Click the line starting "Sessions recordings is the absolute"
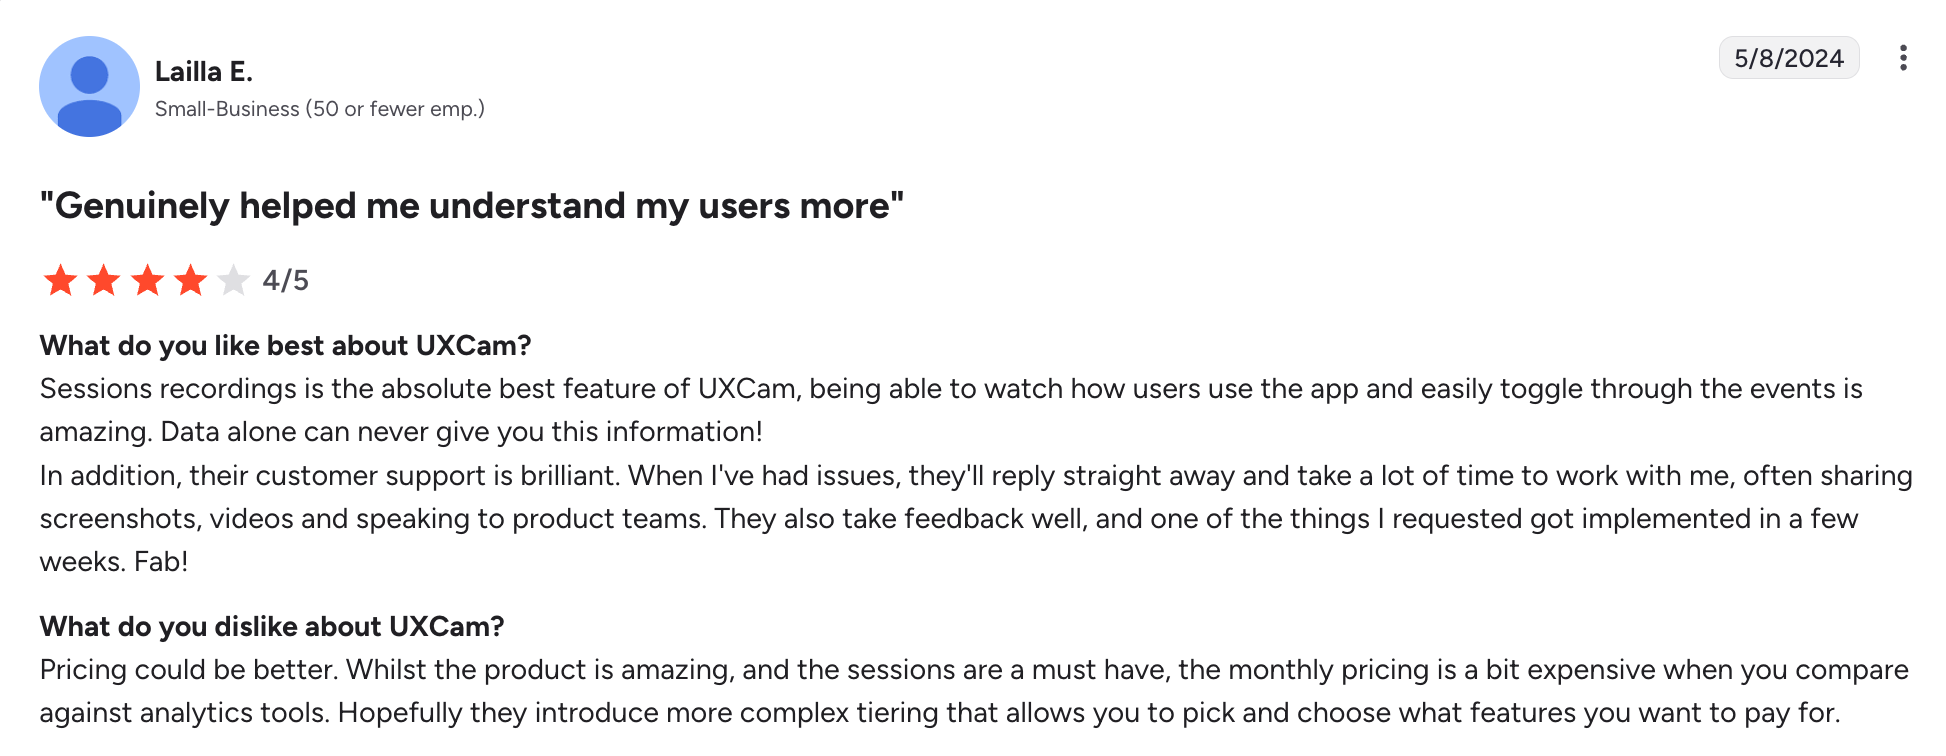The width and height of the screenshot is (1946, 756). pos(950,389)
